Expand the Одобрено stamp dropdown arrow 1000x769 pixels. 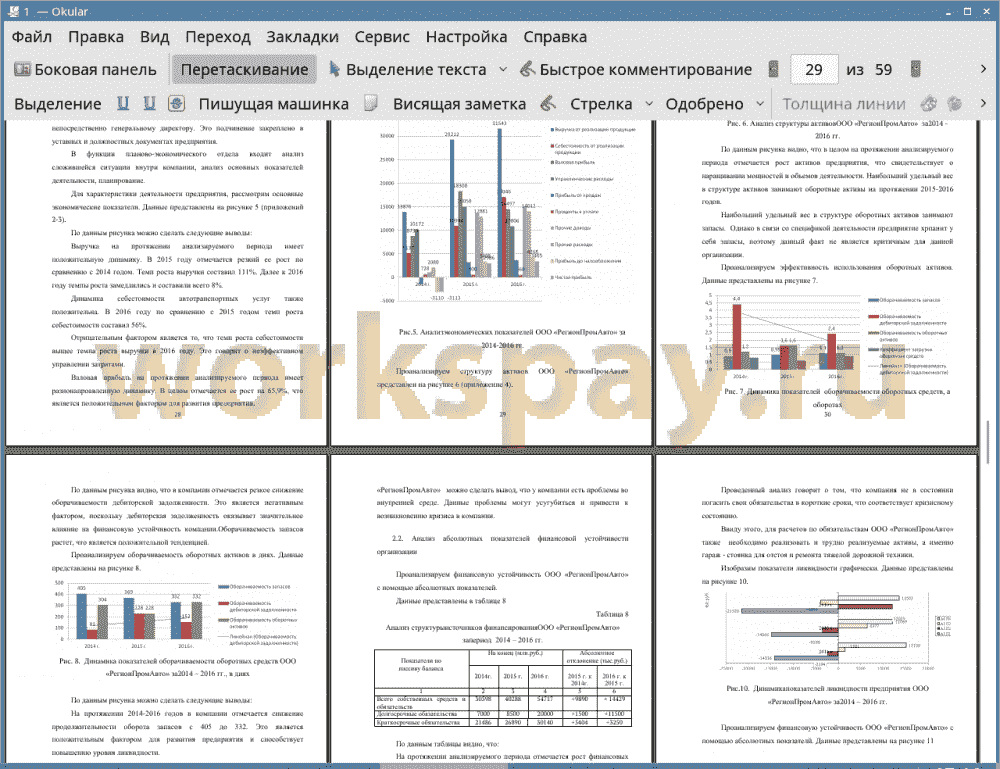[x=760, y=103]
